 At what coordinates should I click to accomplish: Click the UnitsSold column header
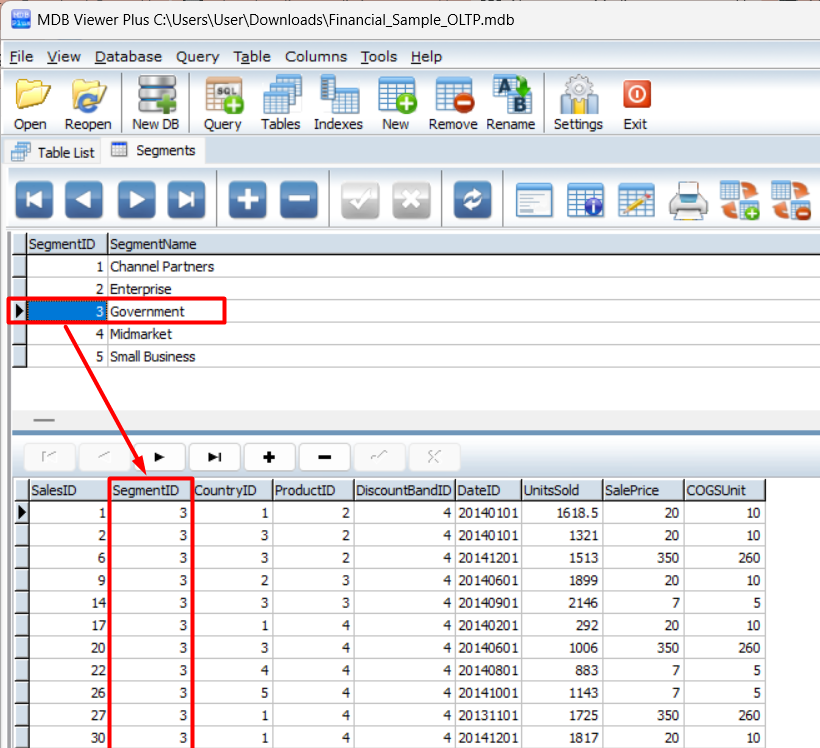point(562,490)
